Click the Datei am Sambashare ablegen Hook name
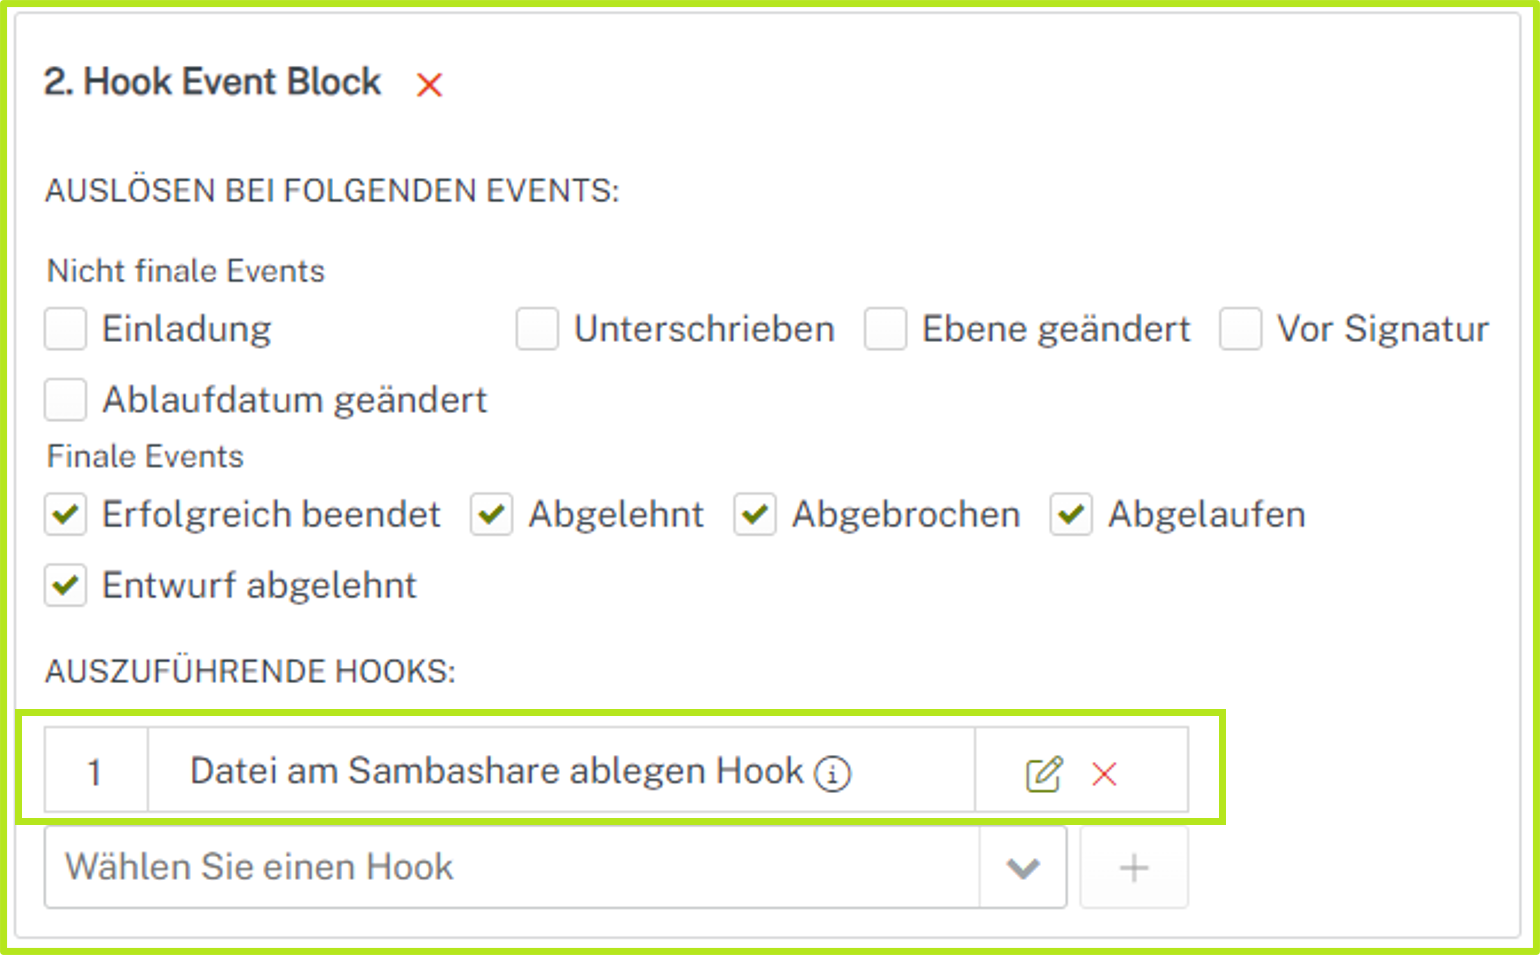Screen dimensions: 1540x955 (x=496, y=771)
